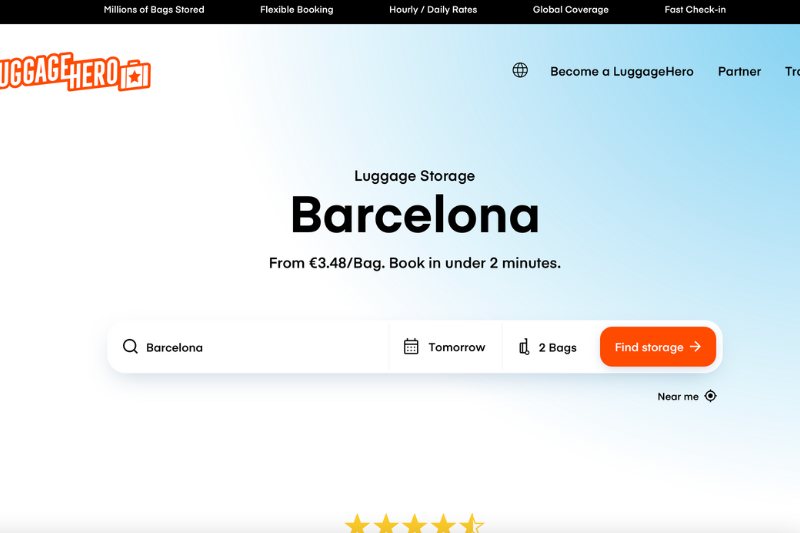Click the calendar icon
800x533 pixels.
[x=411, y=347]
